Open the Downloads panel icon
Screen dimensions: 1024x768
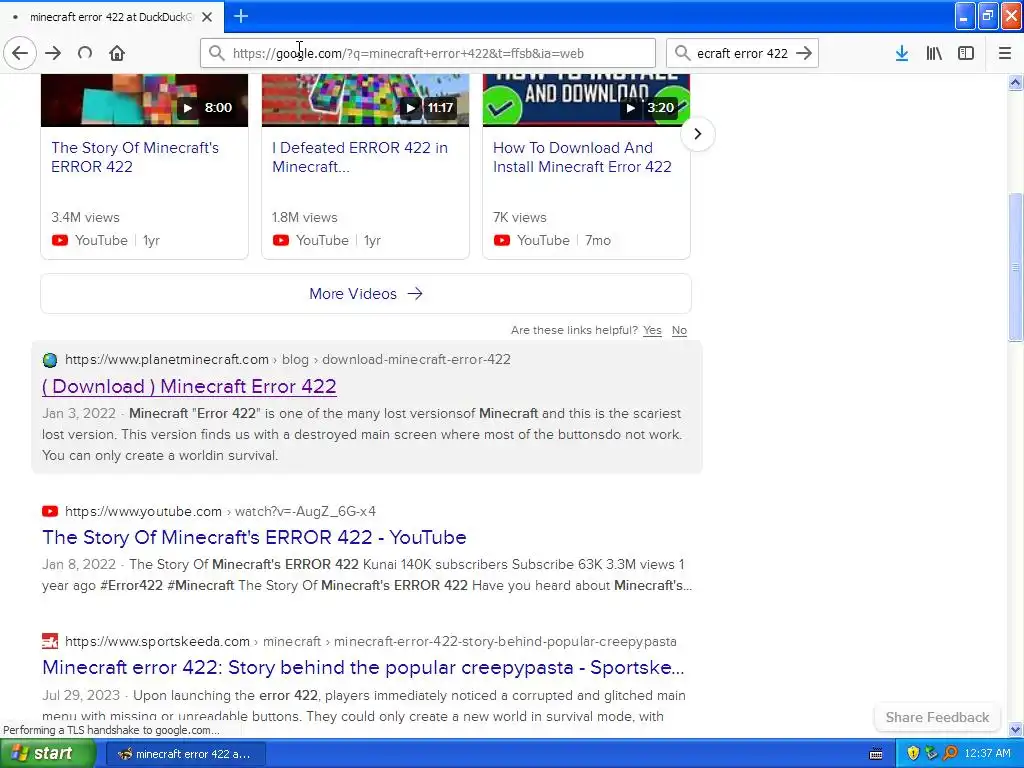pyautogui.click(x=902, y=53)
